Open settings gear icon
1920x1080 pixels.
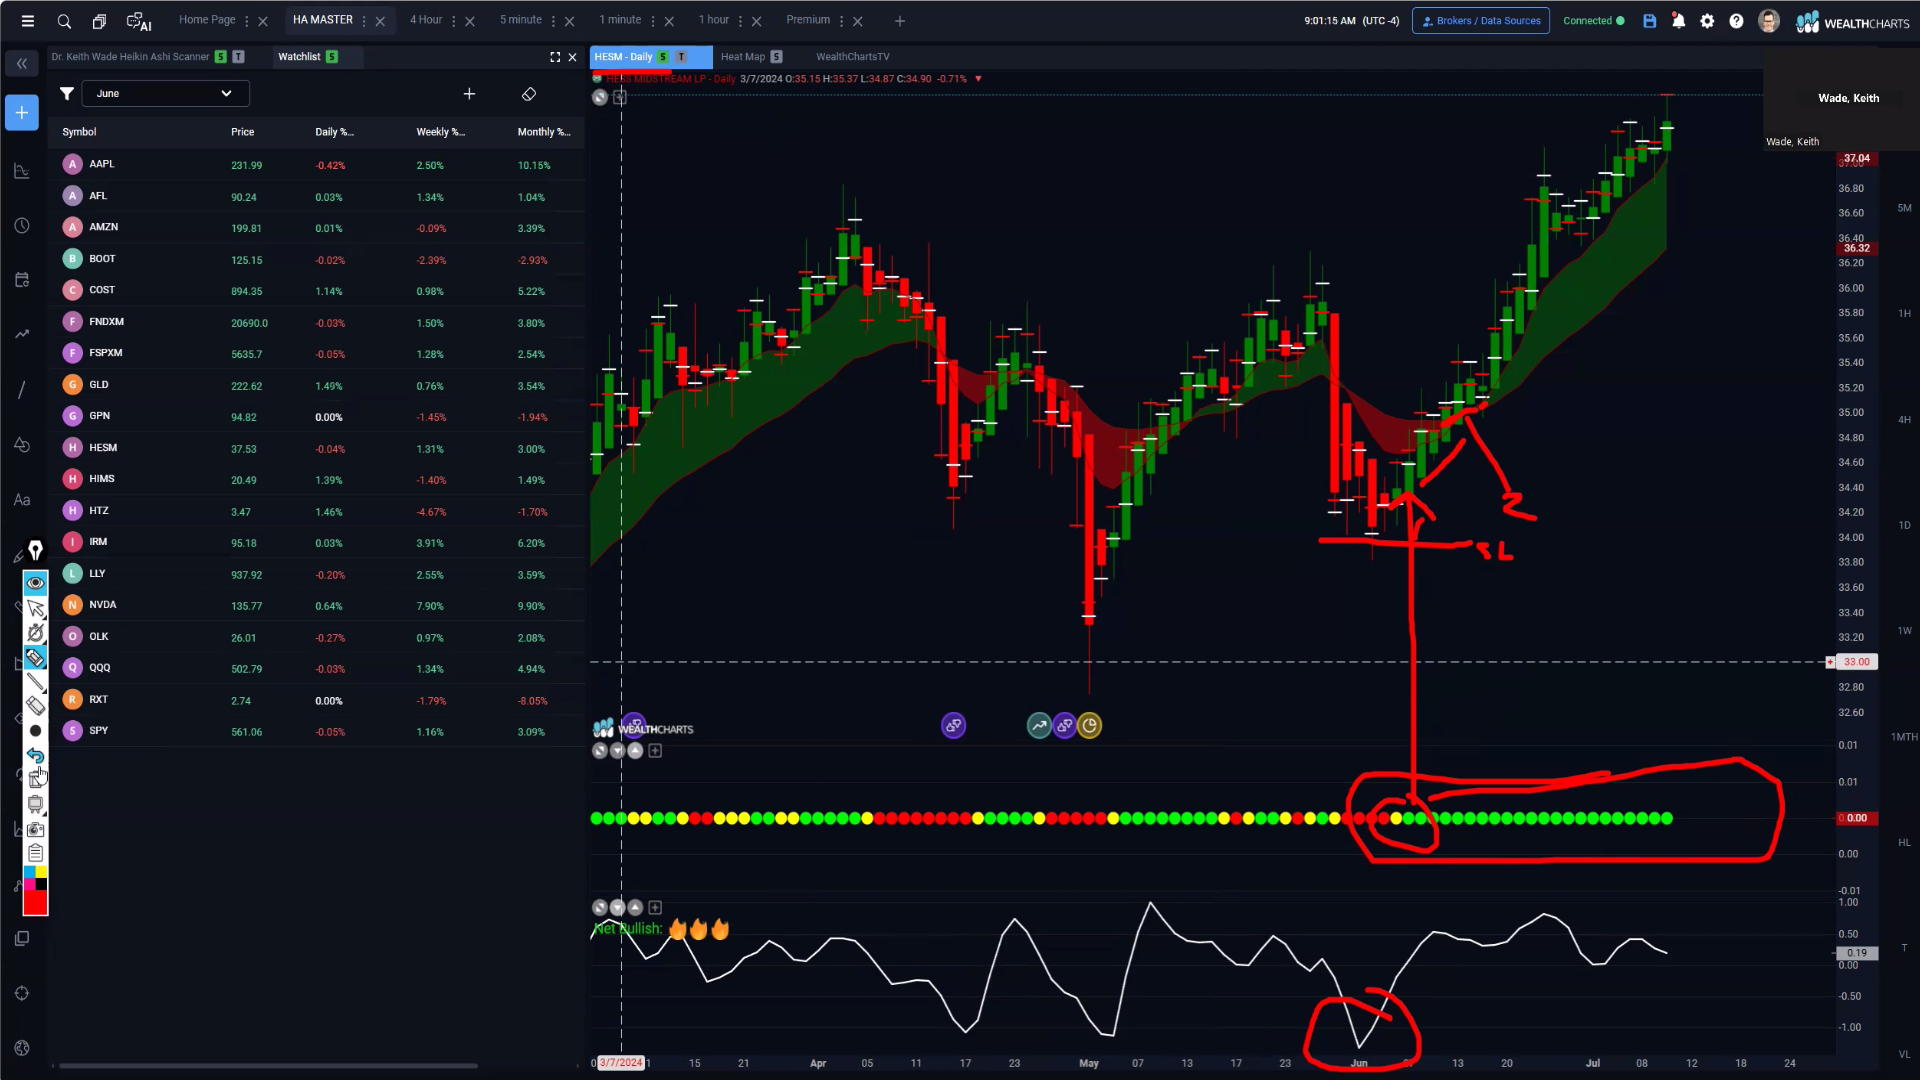1707,21
